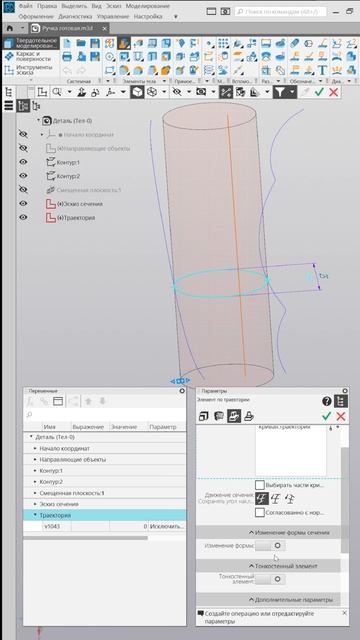Click the home tab icon

[9, 29]
